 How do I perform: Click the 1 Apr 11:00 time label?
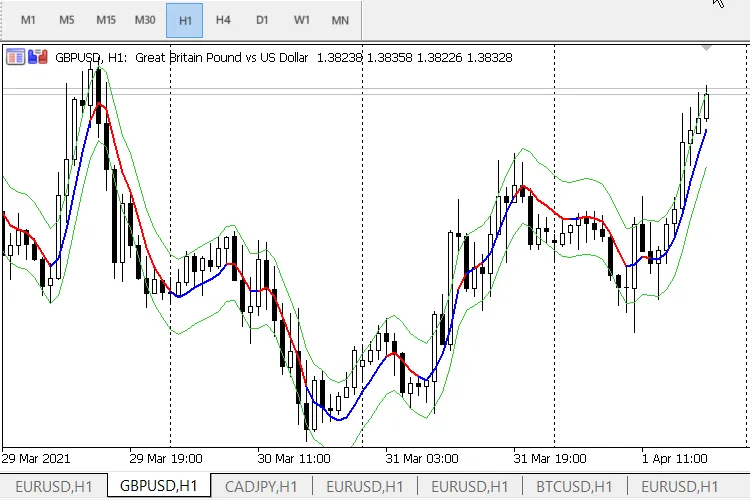pyautogui.click(x=675, y=459)
